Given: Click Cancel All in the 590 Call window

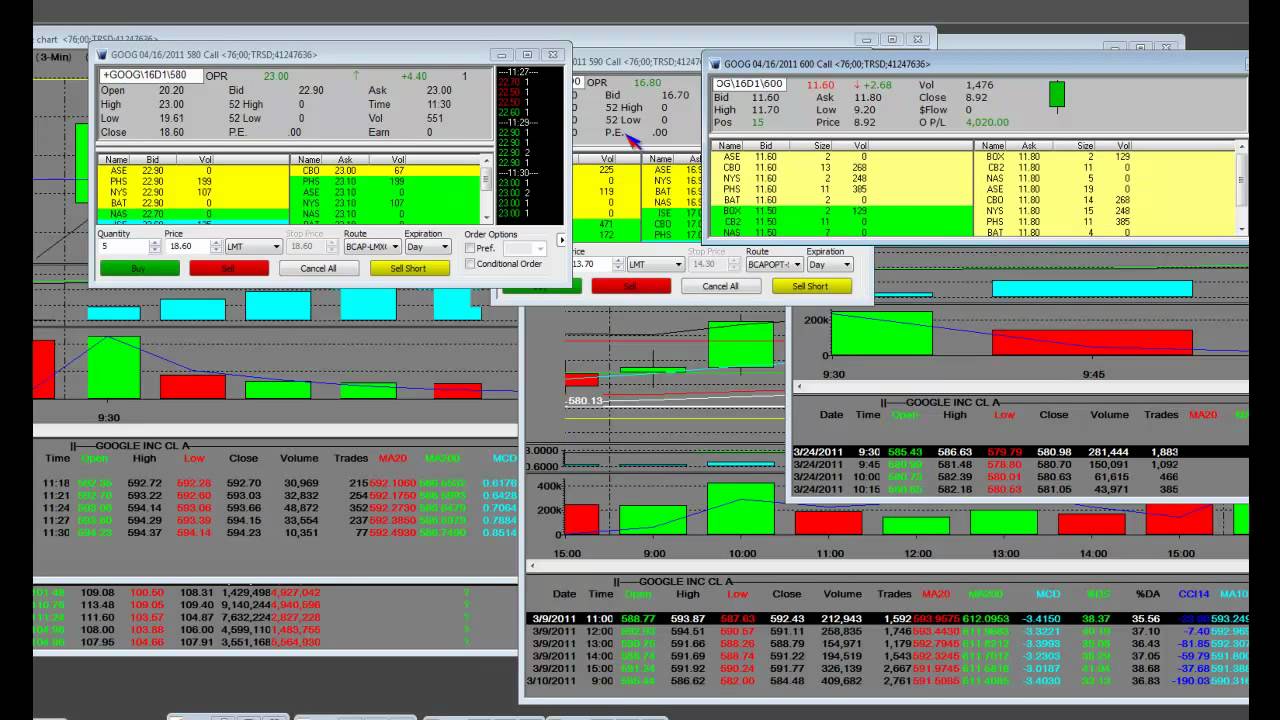Looking at the screenshot, I should (x=720, y=286).
